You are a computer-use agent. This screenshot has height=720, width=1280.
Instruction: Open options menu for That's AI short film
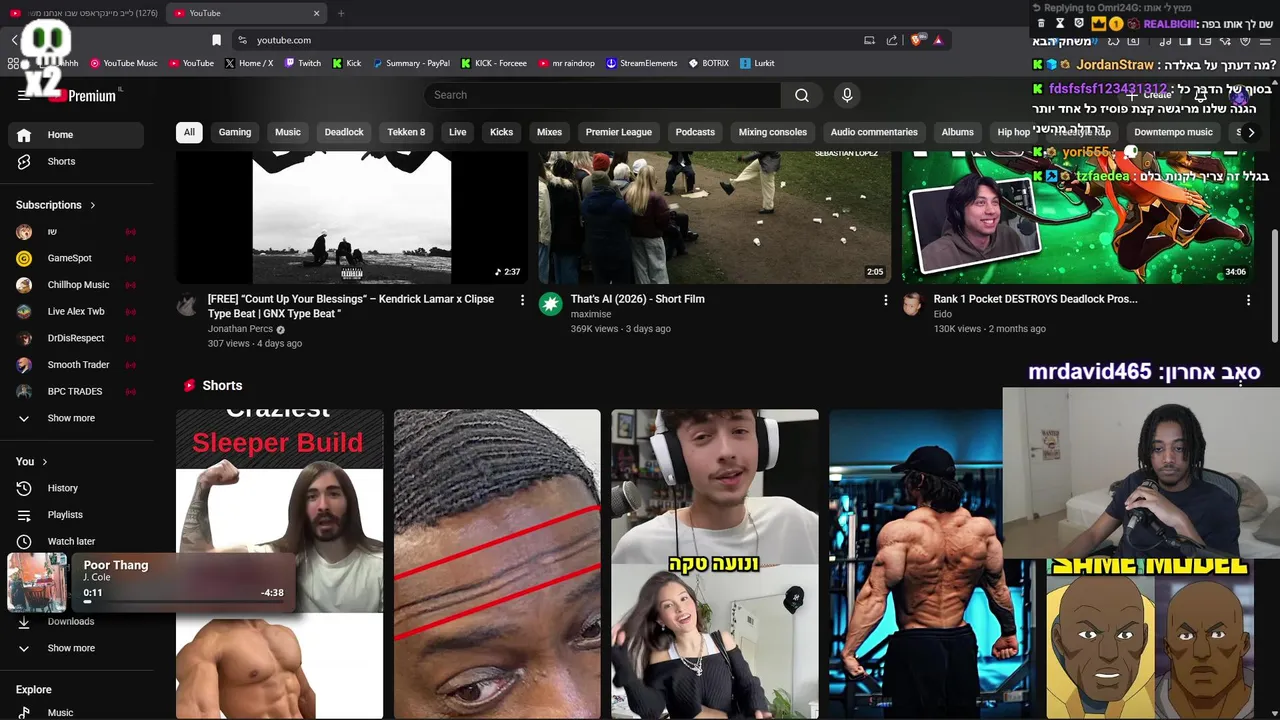pos(885,299)
